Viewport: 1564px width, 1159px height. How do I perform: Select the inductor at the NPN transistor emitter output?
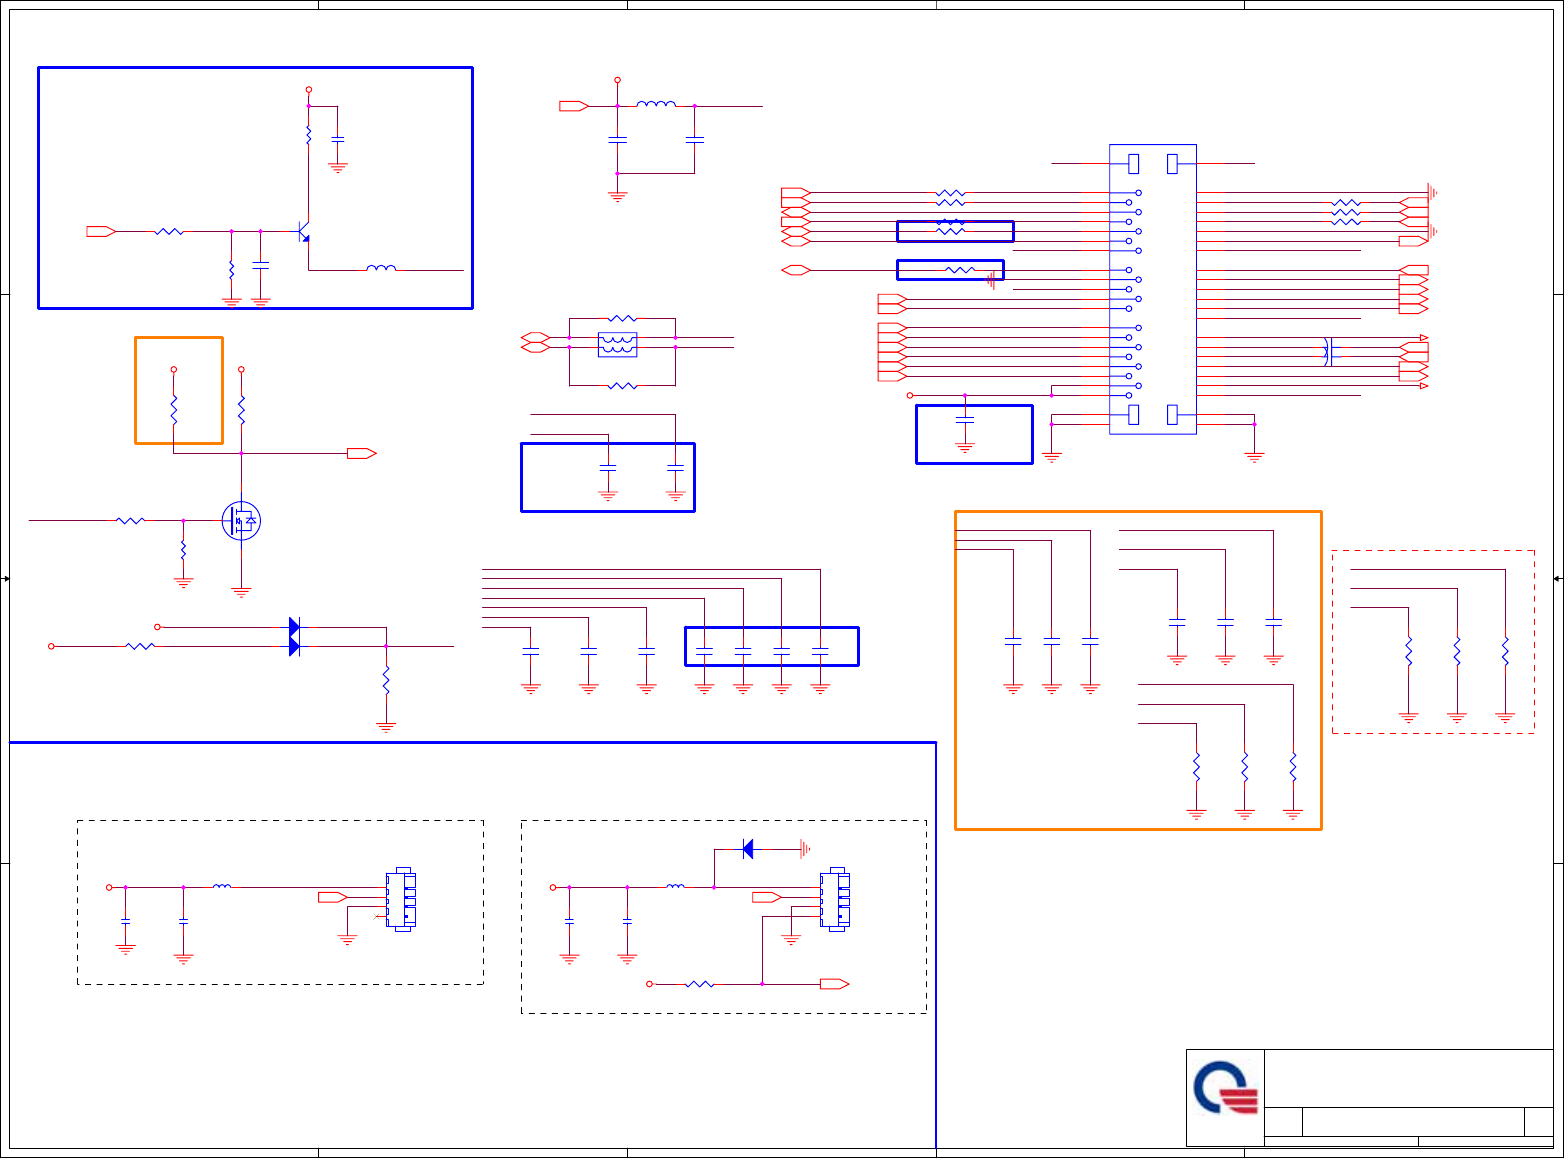click(381, 268)
